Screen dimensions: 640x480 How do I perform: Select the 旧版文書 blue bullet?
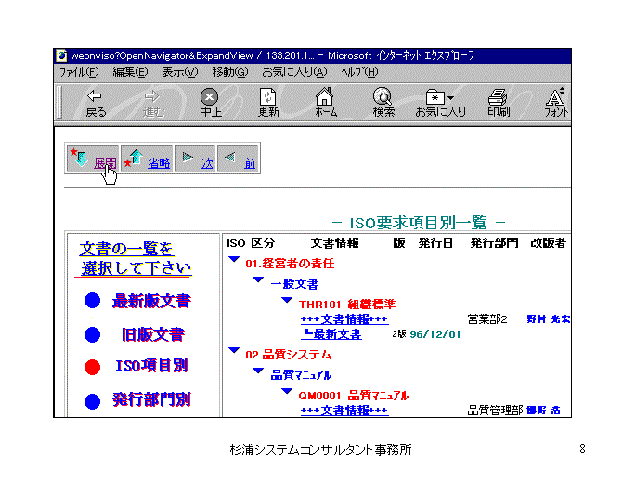point(92,334)
